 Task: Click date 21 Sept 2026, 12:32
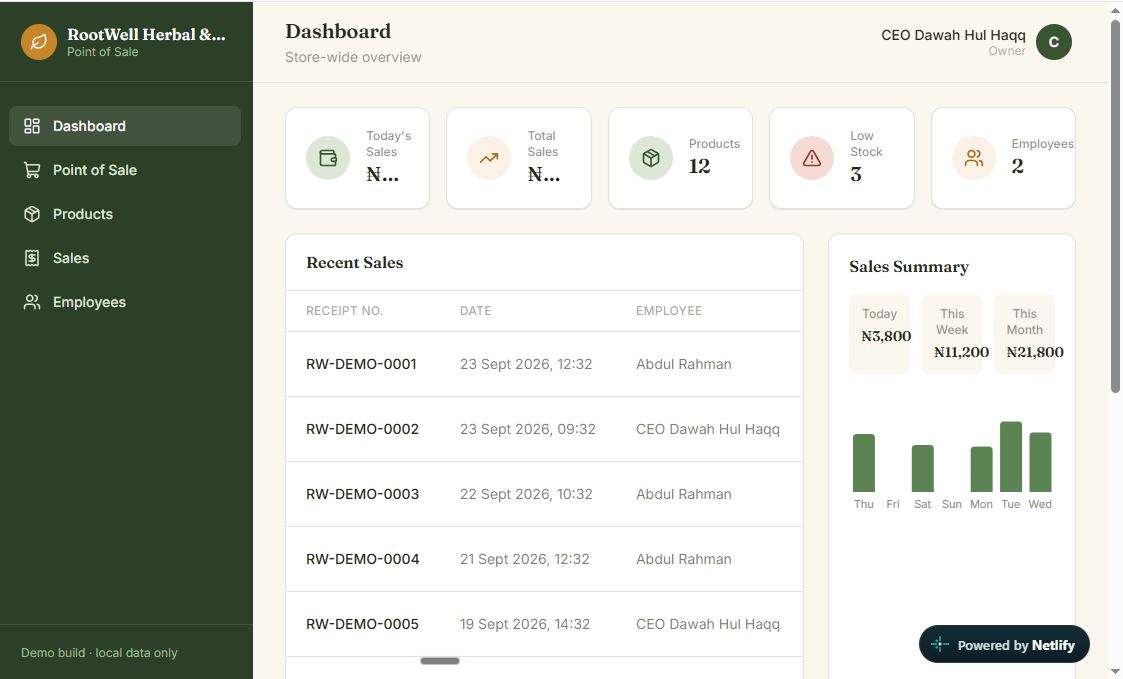524,559
